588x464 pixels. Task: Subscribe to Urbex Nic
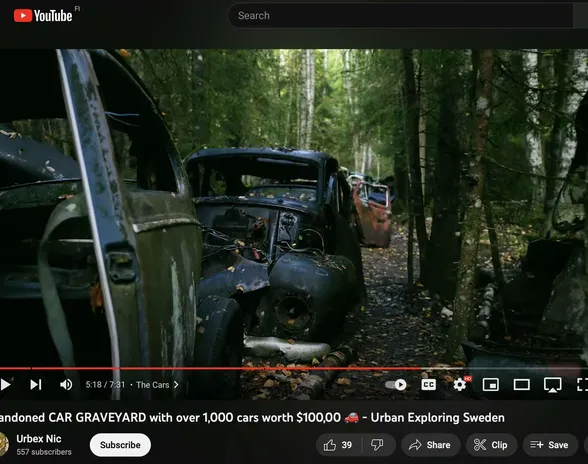(x=120, y=445)
